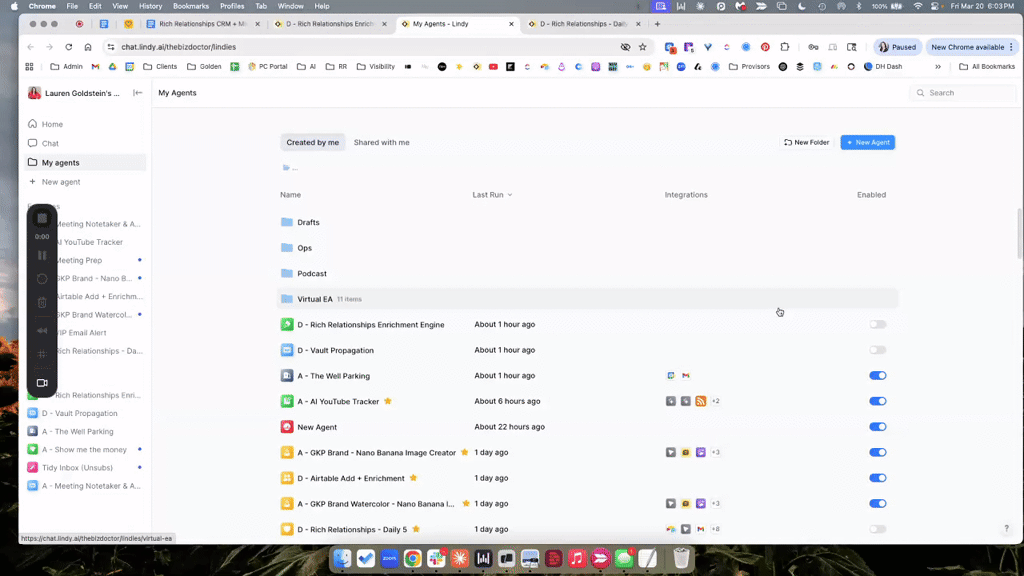
Task: Click the New Folder button
Action: (806, 143)
